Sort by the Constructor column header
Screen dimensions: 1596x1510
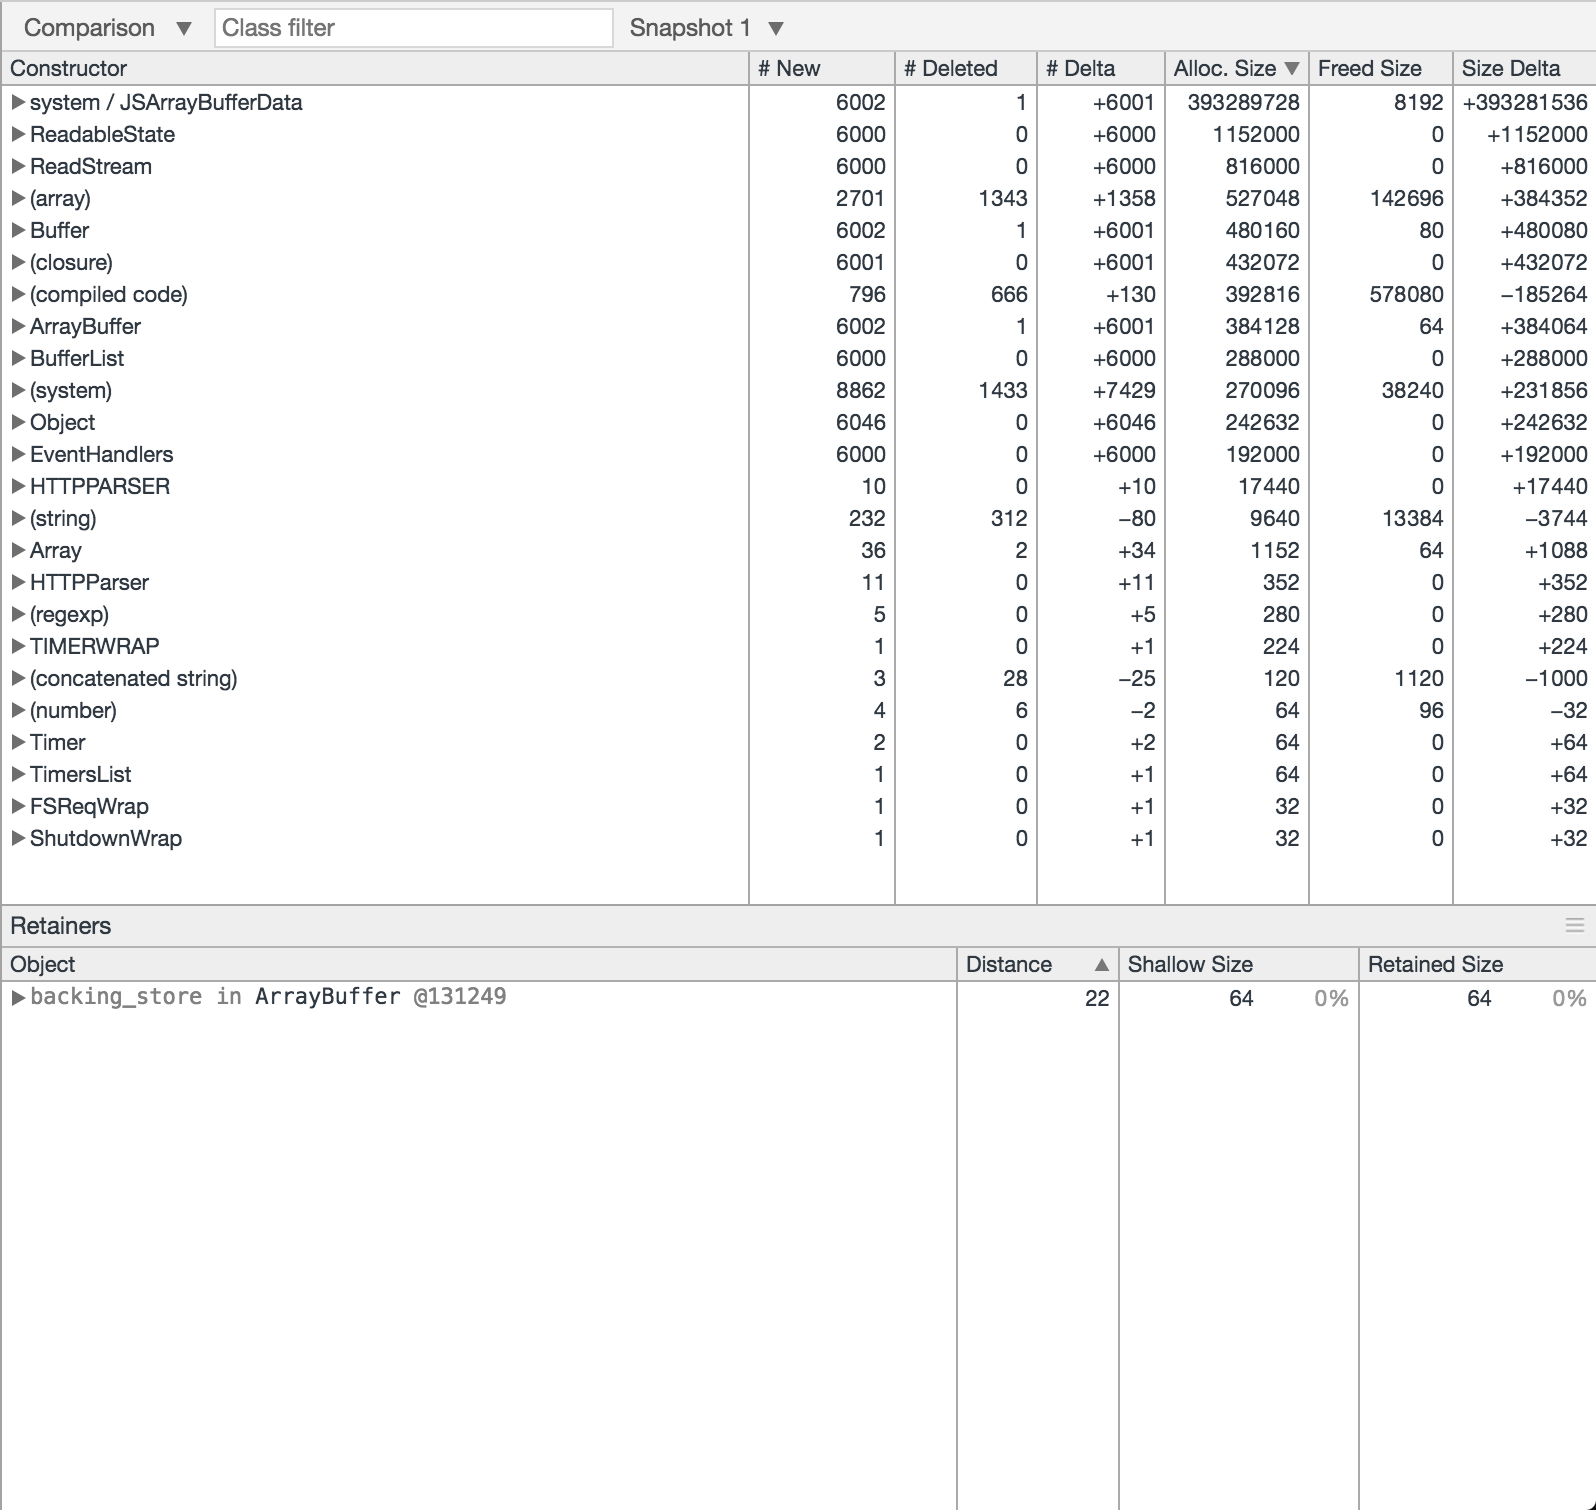click(375, 68)
